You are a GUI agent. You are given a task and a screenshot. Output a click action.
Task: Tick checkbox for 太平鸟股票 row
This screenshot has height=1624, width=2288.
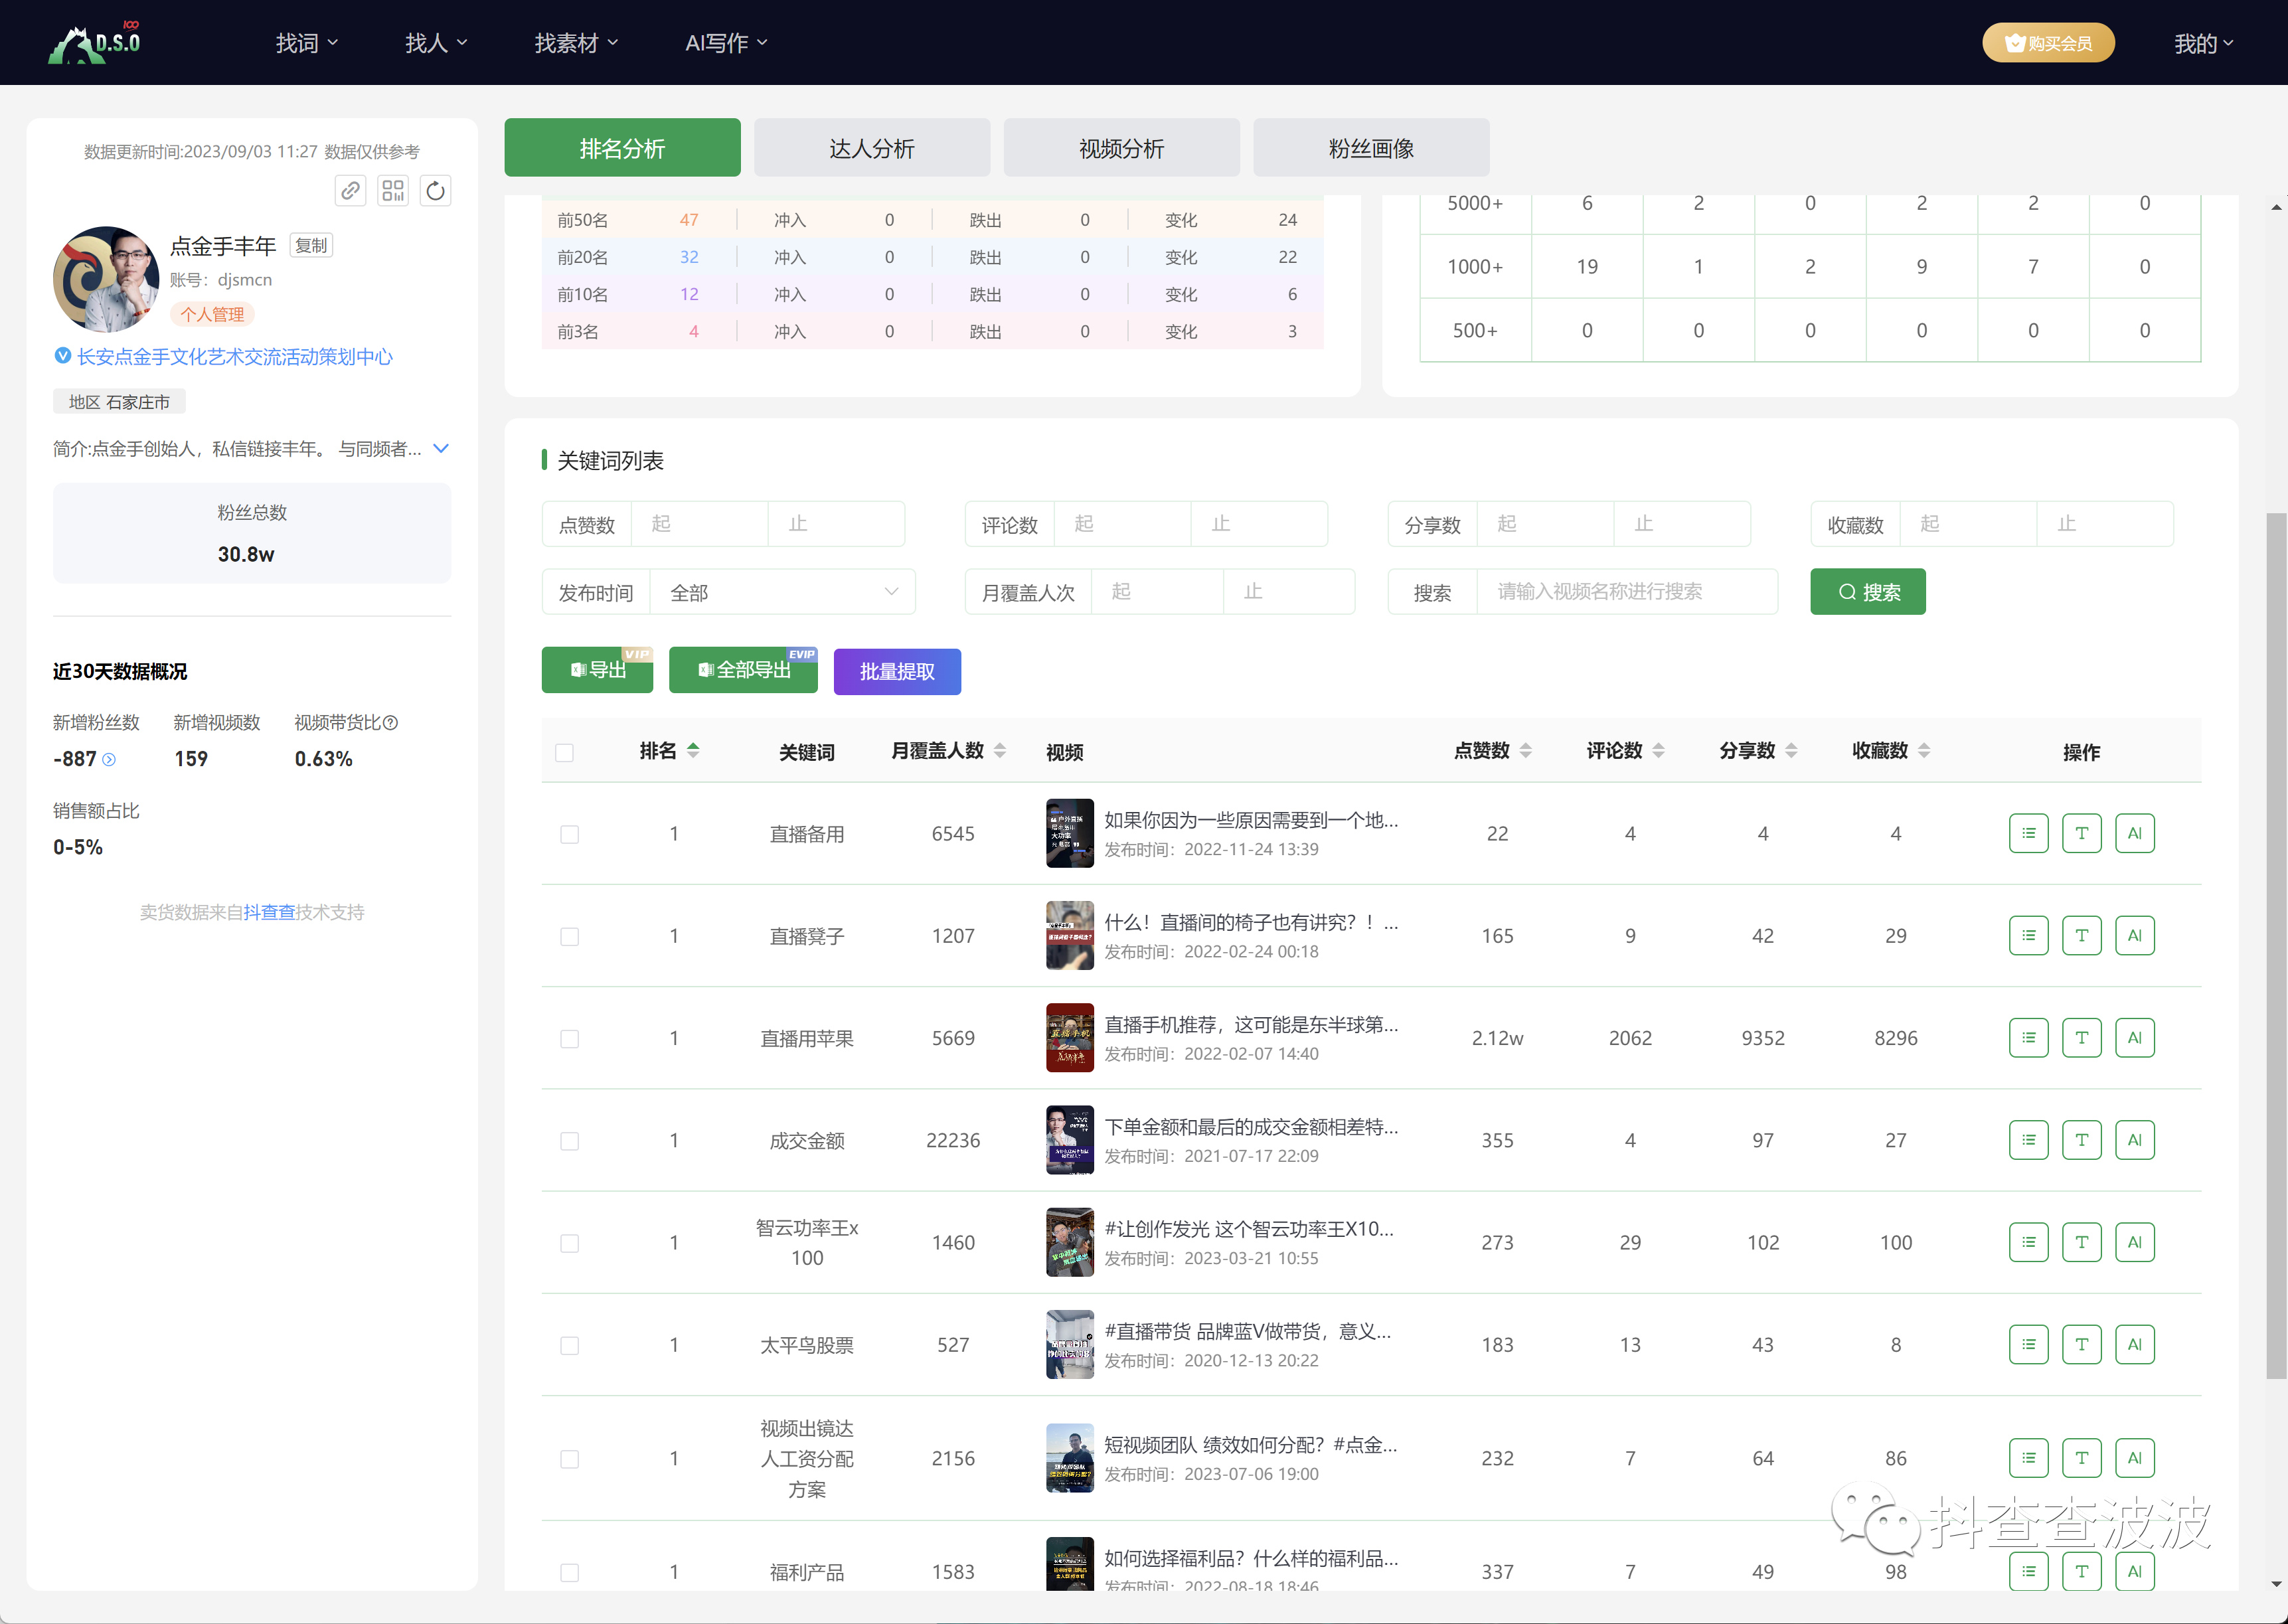point(570,1345)
